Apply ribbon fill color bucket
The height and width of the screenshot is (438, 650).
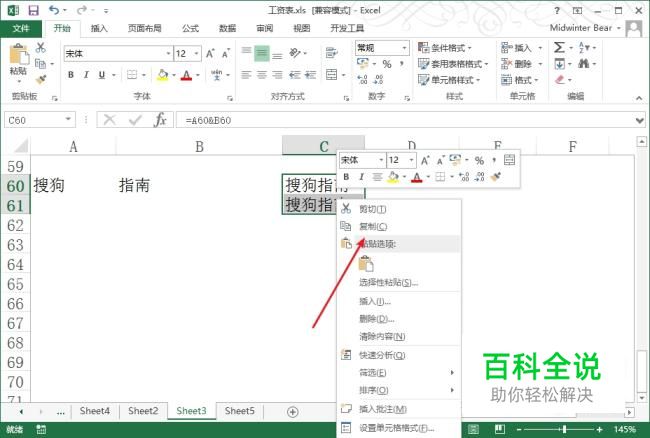coord(162,75)
